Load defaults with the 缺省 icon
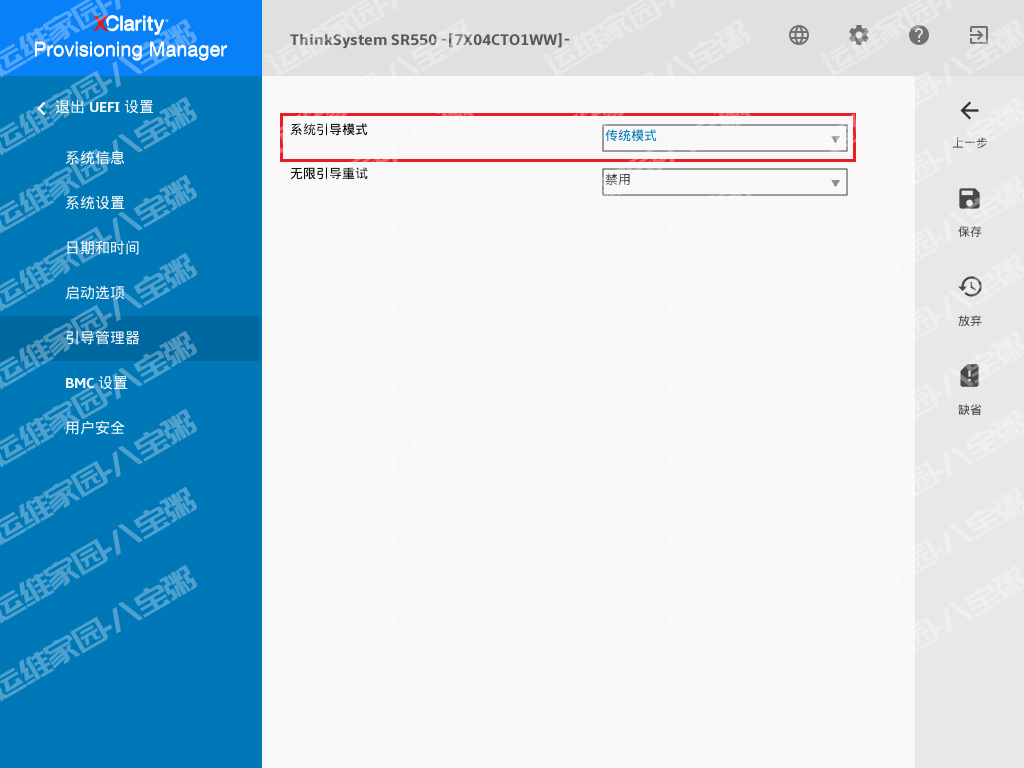 [969, 376]
